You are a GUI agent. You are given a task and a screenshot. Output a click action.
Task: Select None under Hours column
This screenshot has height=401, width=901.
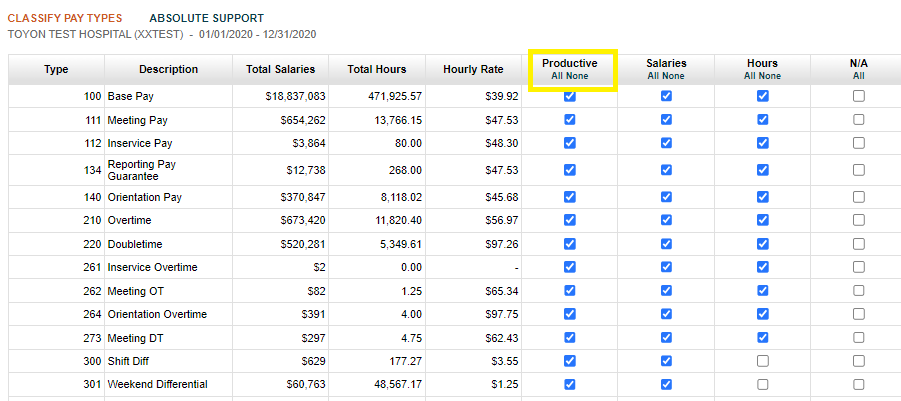click(771, 76)
